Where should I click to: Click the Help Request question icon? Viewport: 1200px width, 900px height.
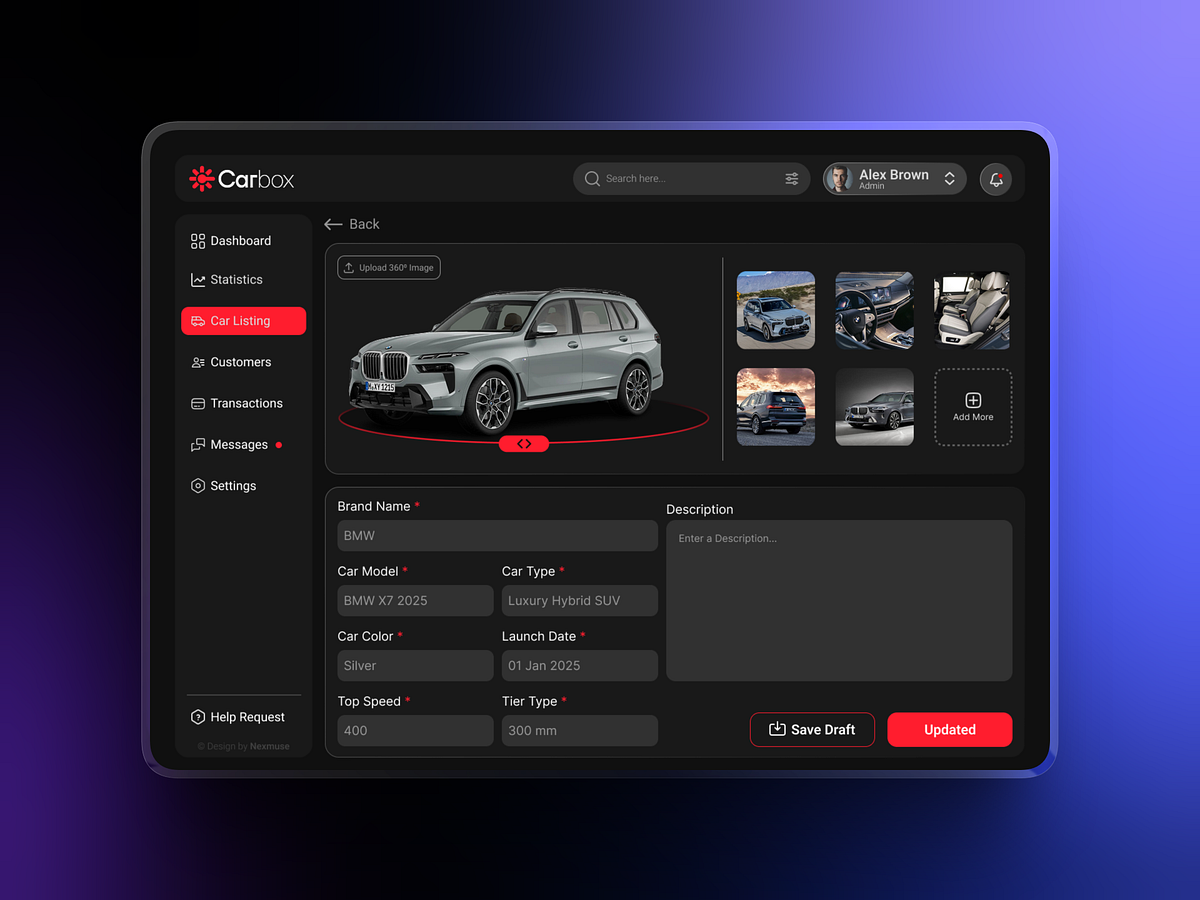click(198, 717)
